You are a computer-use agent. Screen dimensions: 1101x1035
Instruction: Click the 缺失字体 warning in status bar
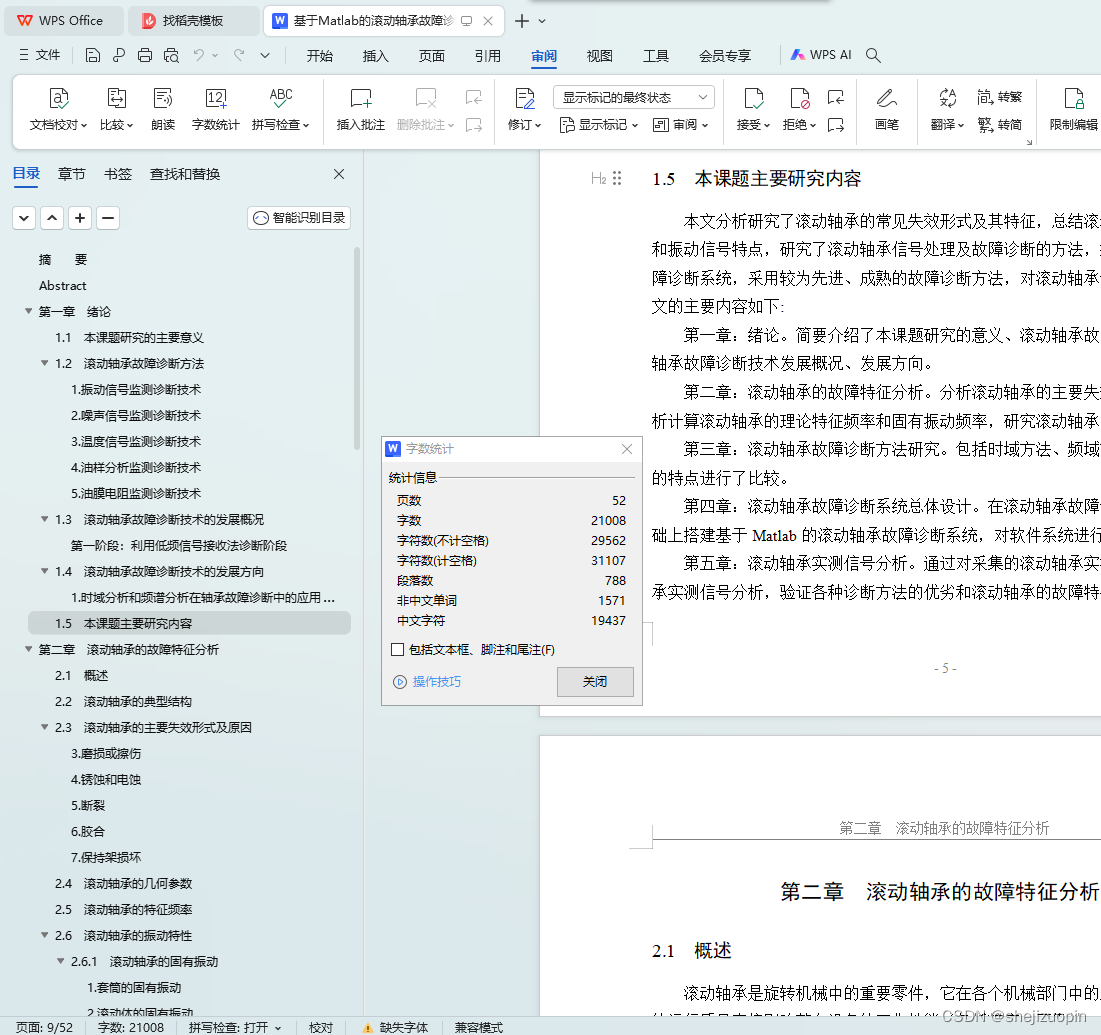pos(395,1027)
